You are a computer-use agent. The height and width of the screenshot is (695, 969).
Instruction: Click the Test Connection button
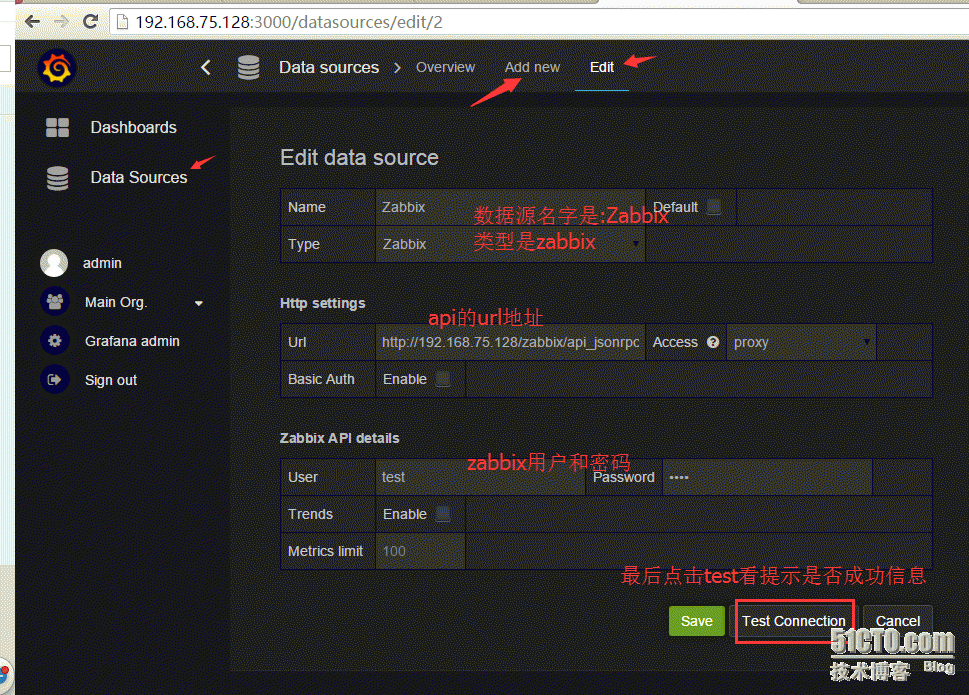pyautogui.click(x=793, y=621)
